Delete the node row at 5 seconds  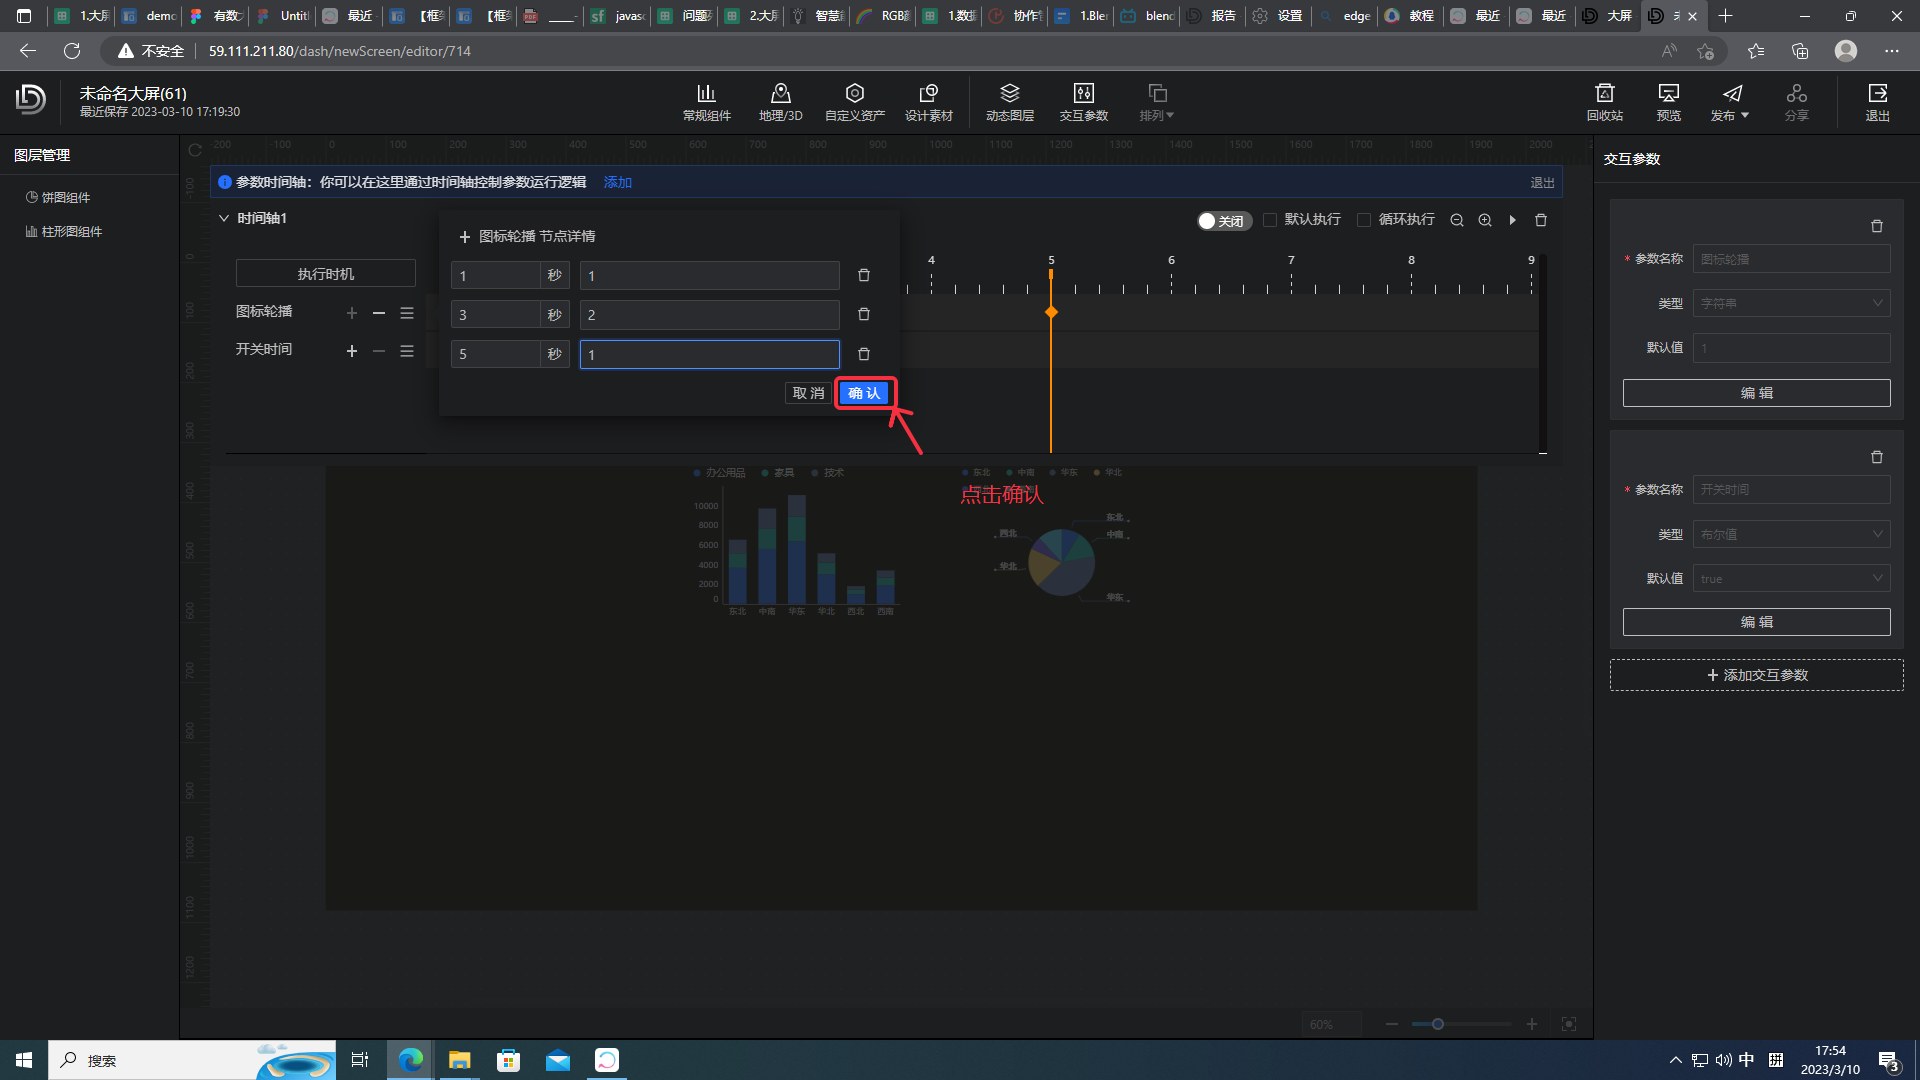click(x=864, y=354)
